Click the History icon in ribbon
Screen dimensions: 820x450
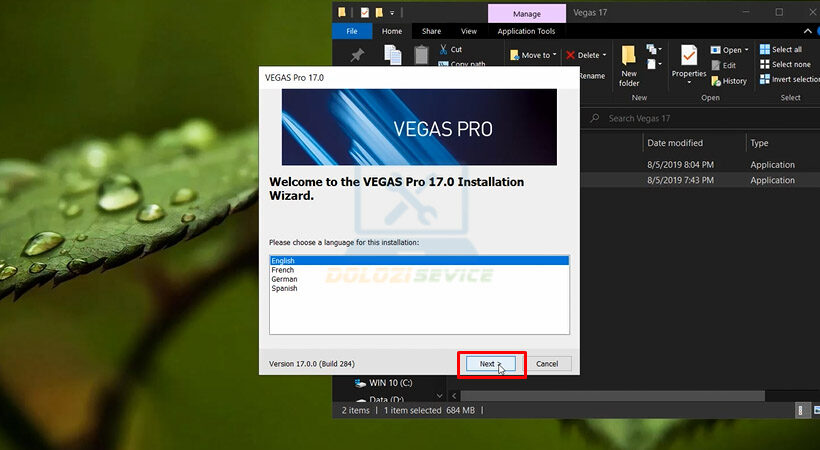[715, 81]
